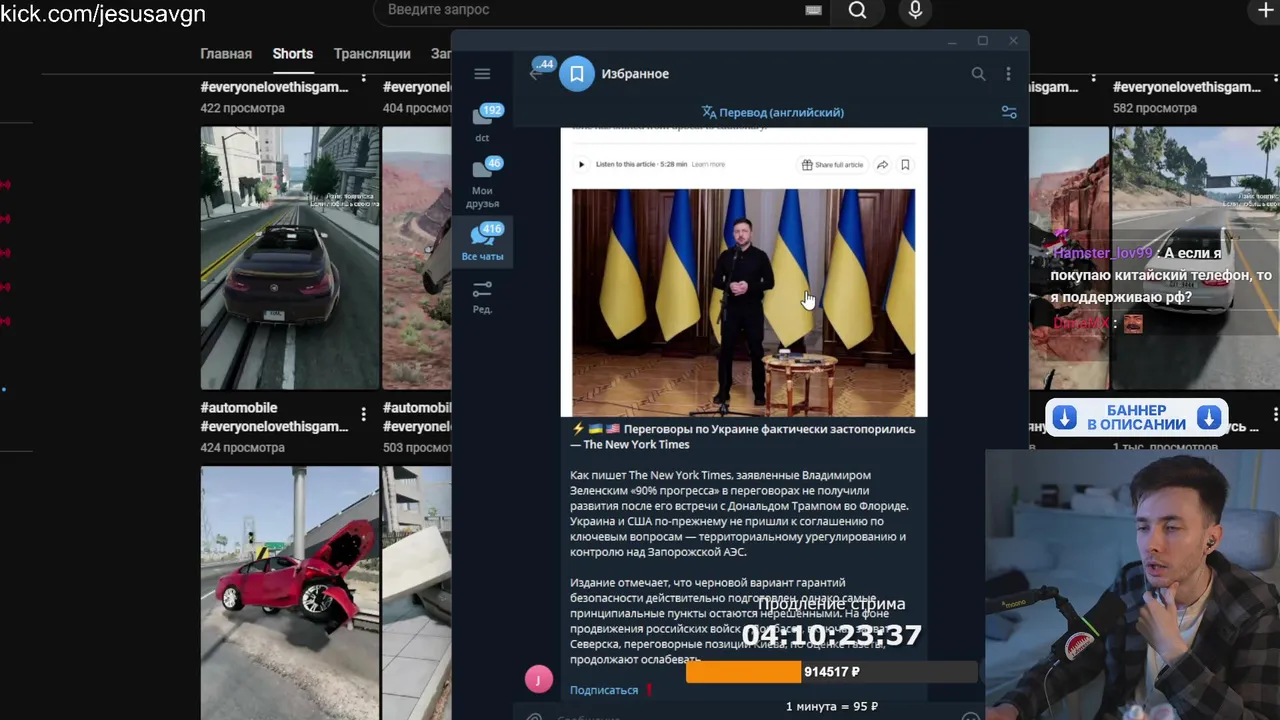Click the YouTube magnifier search button
1280x720 pixels.
[857, 10]
